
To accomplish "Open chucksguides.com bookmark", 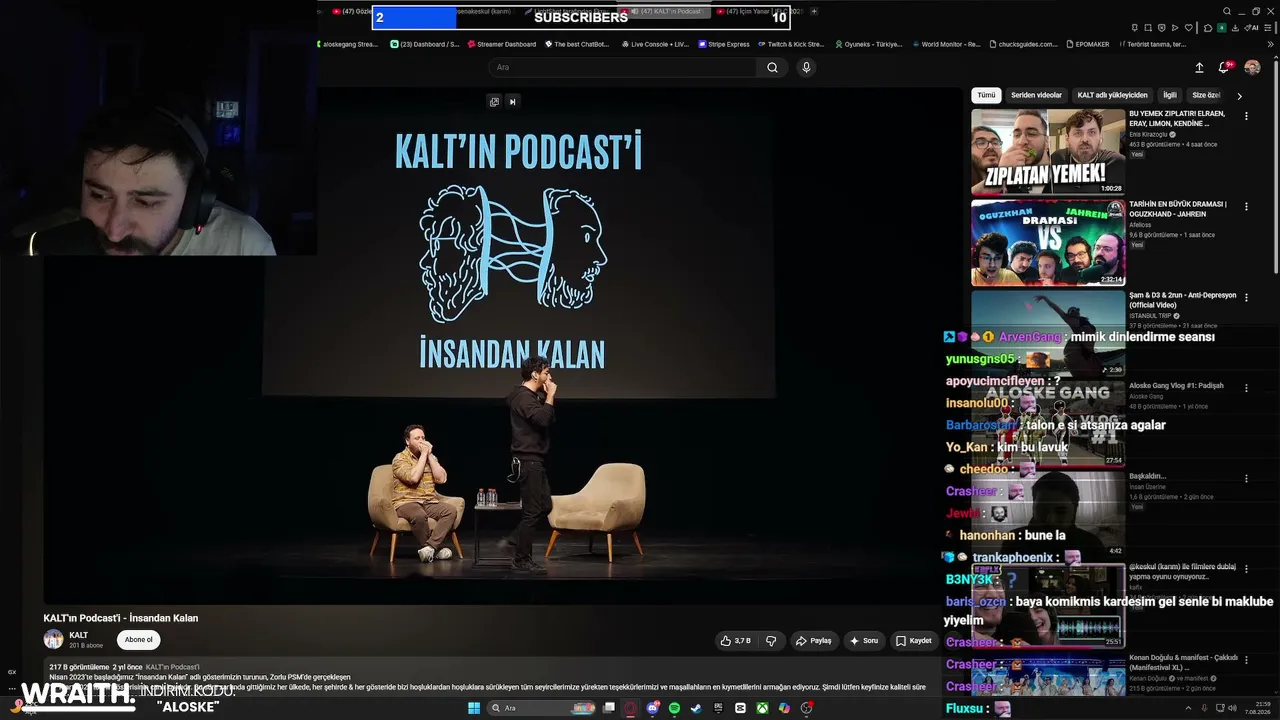I will click(x=1025, y=44).
